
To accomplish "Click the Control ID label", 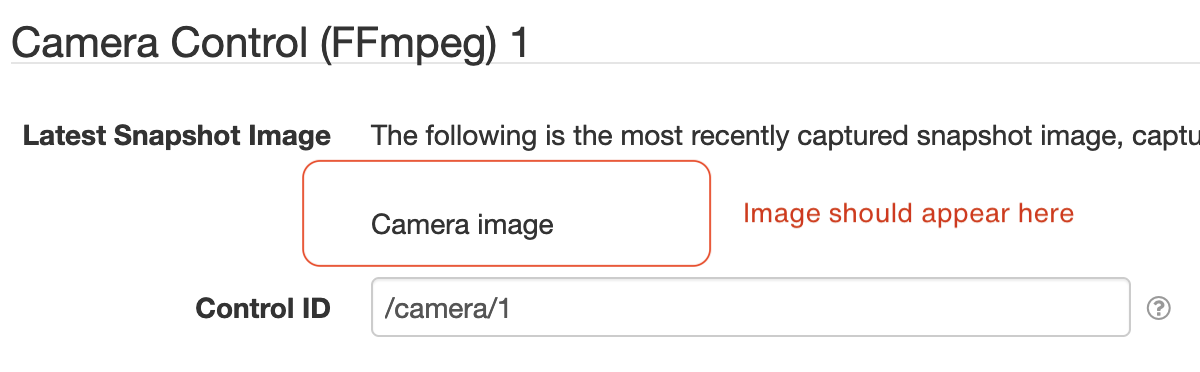I will pos(263,308).
